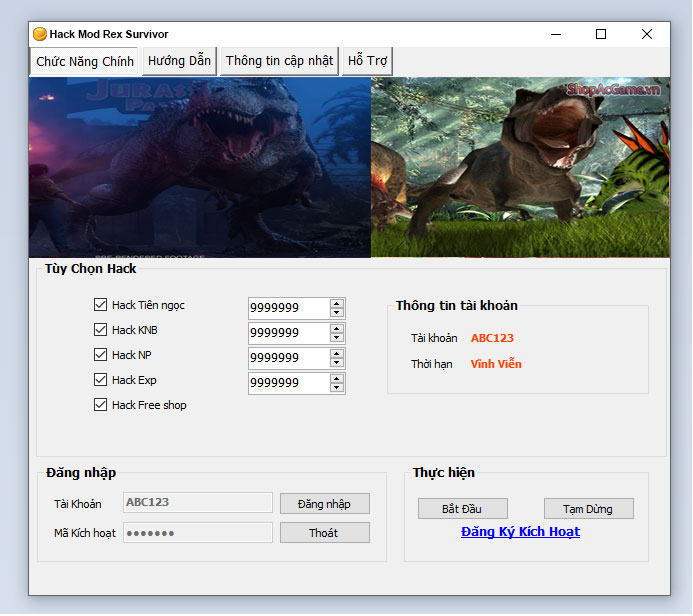
Task: Close the Hack Mod Rex Survivor window
Action: [x=647, y=34]
